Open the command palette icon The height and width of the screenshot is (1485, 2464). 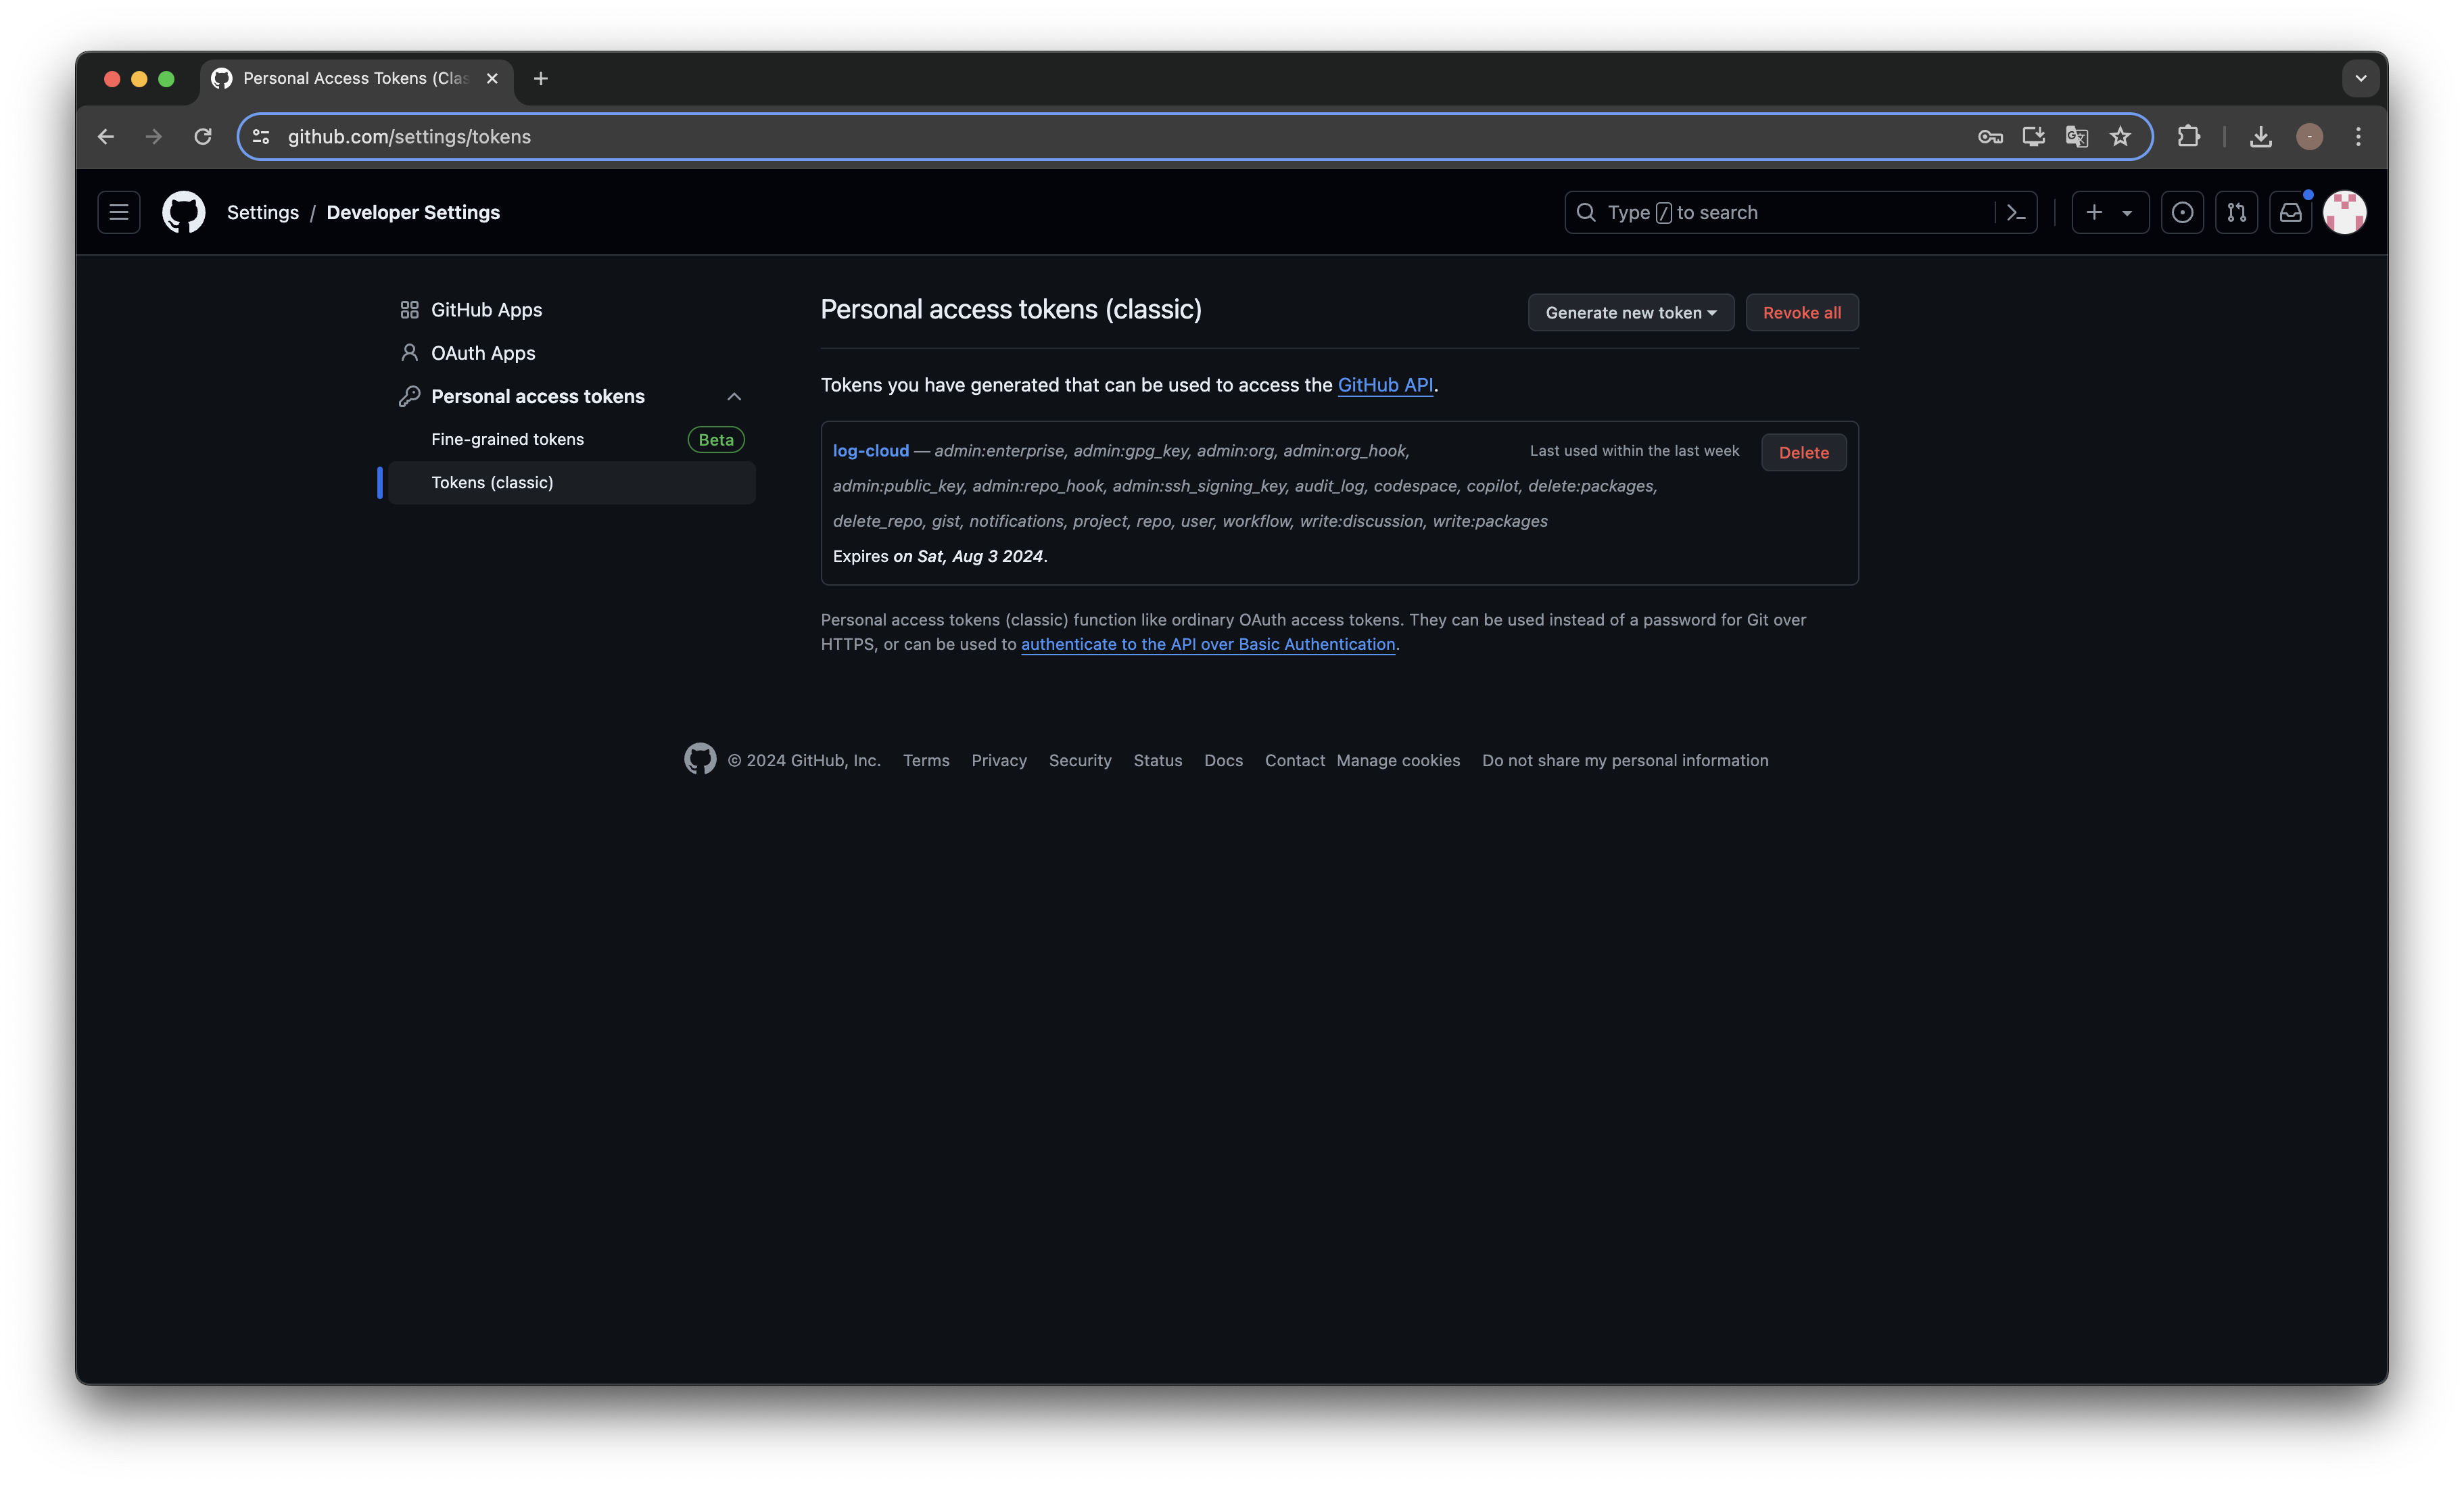[2016, 212]
